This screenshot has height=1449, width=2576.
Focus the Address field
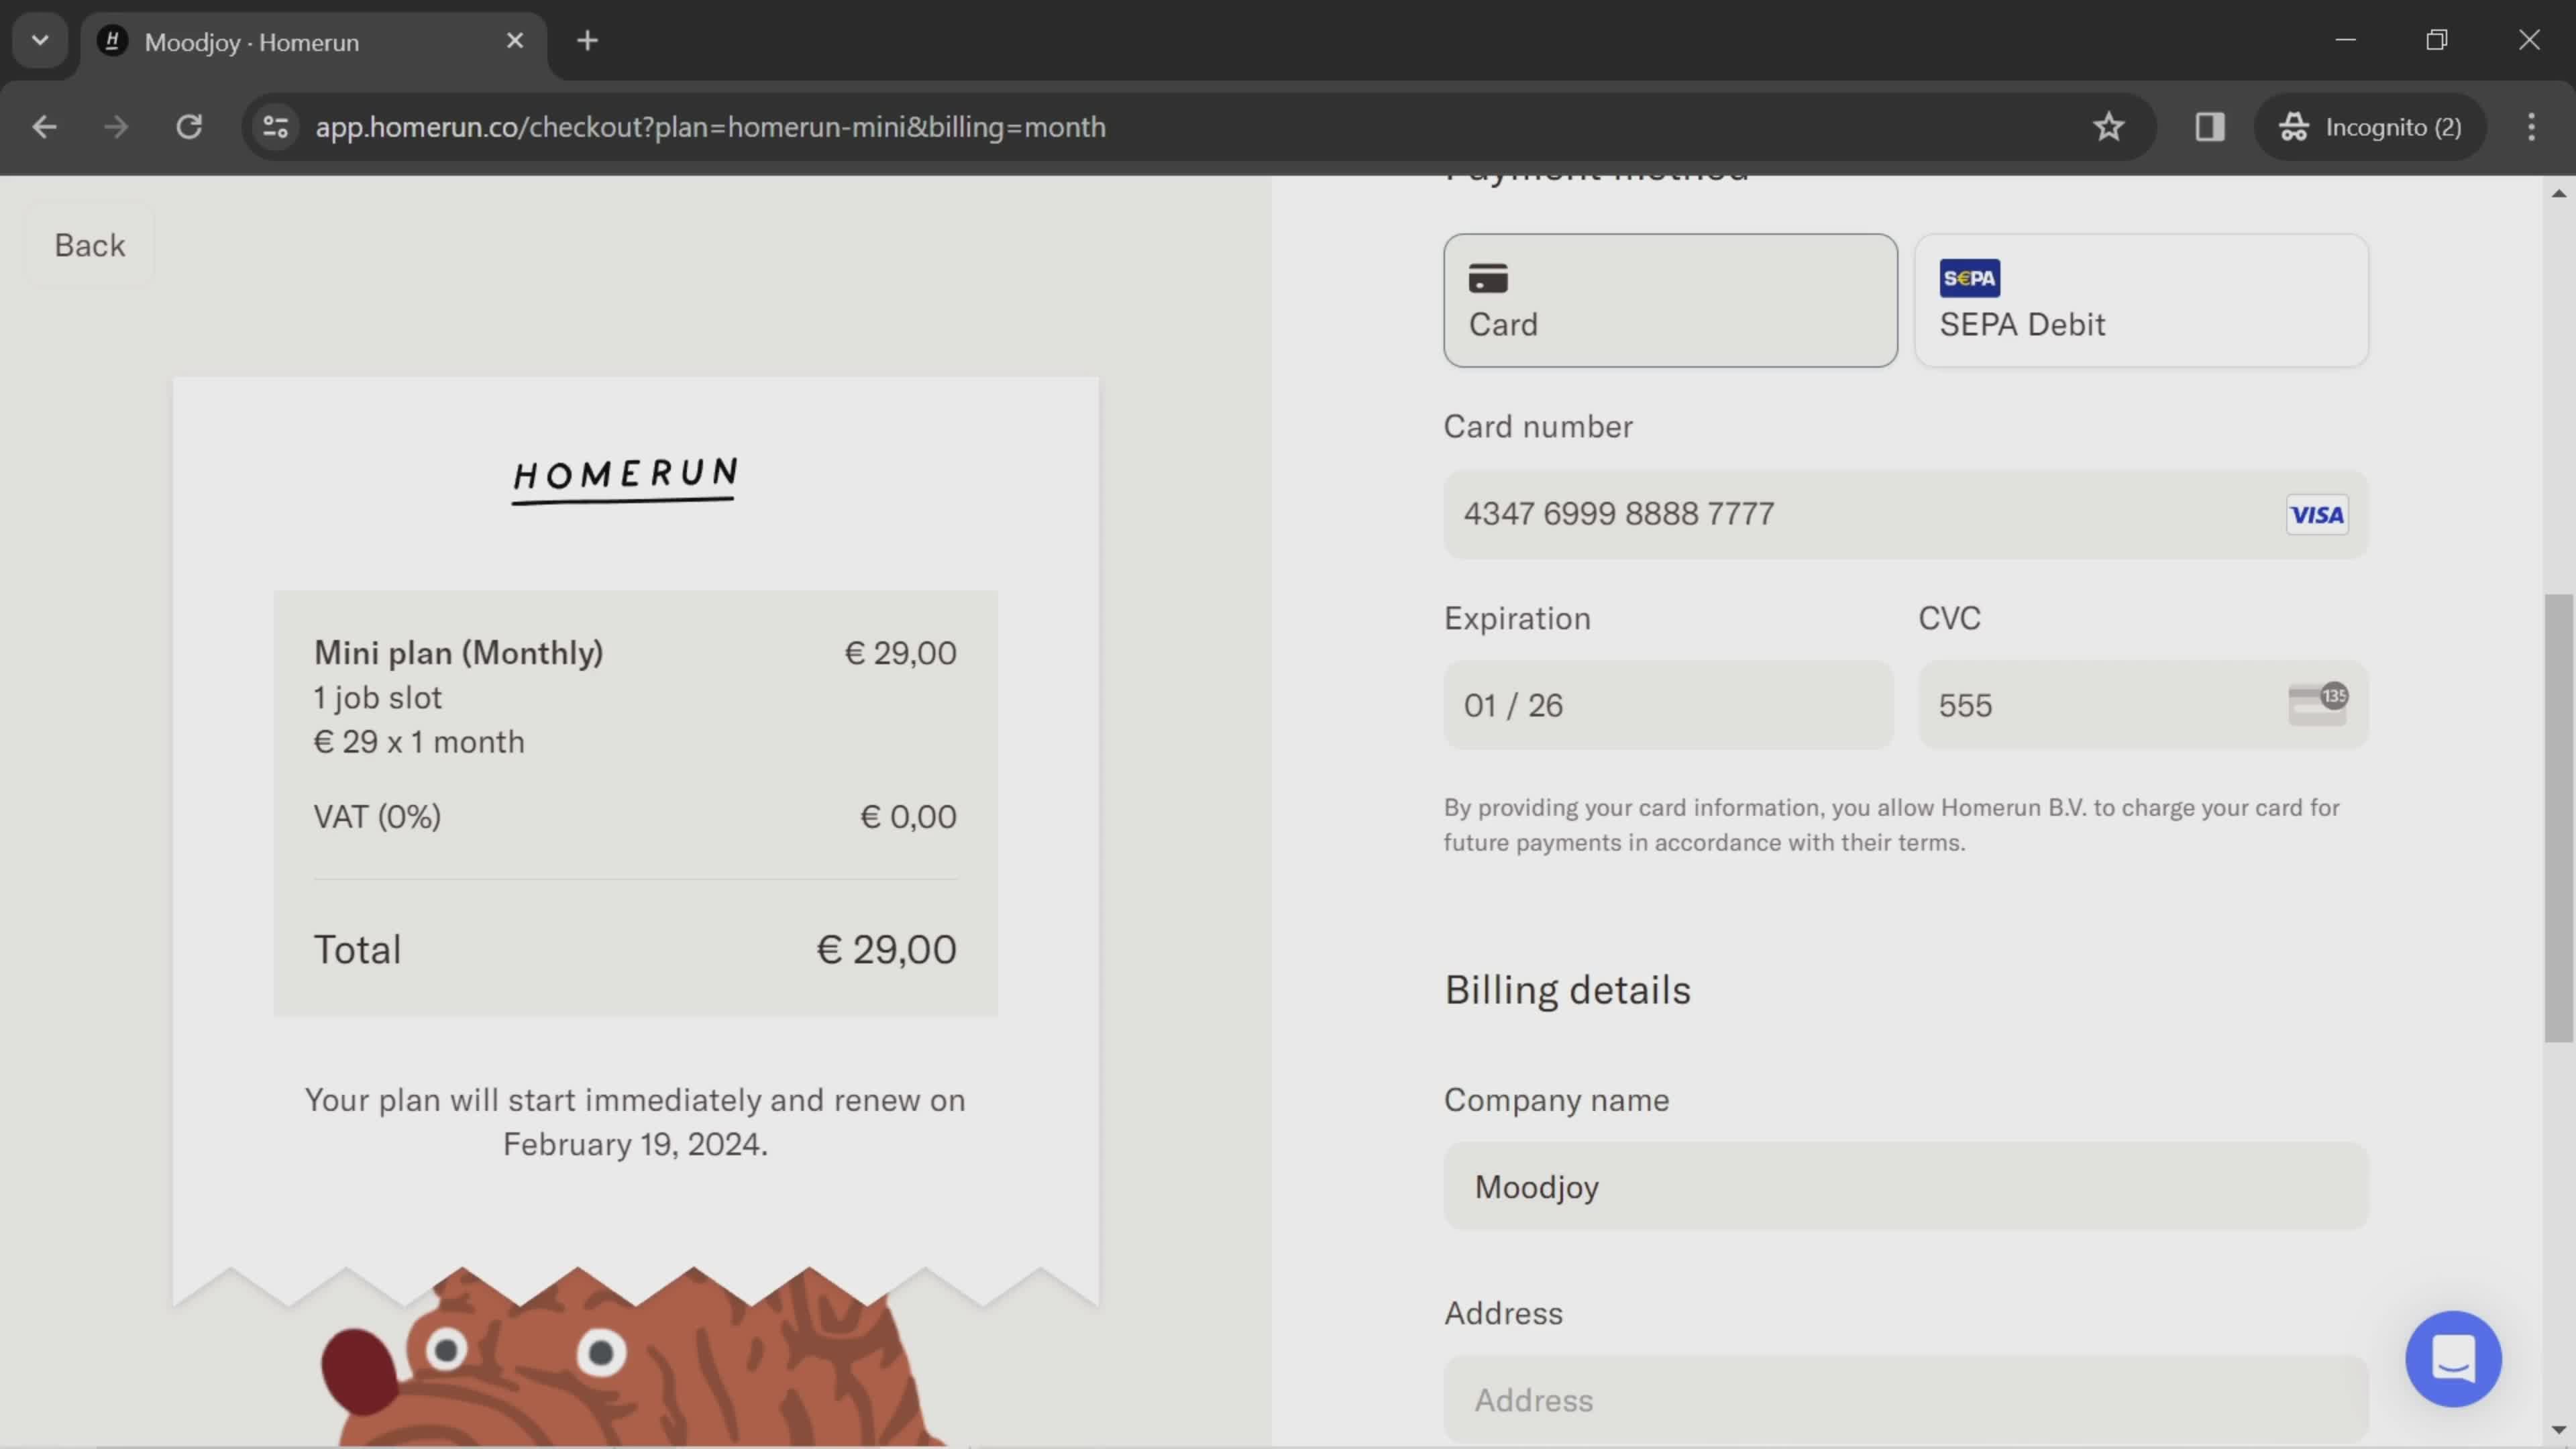[x=1905, y=1399]
